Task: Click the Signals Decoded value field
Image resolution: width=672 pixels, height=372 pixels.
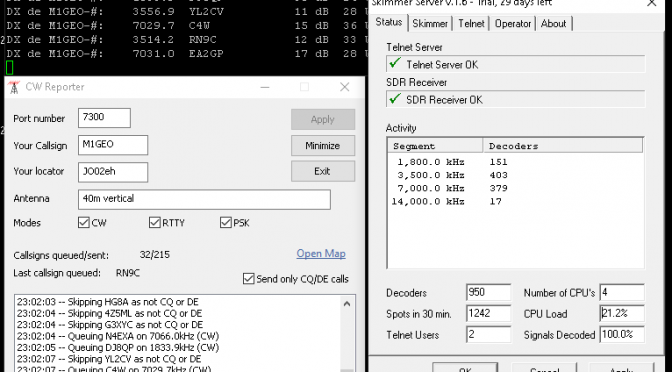Action: [622, 334]
